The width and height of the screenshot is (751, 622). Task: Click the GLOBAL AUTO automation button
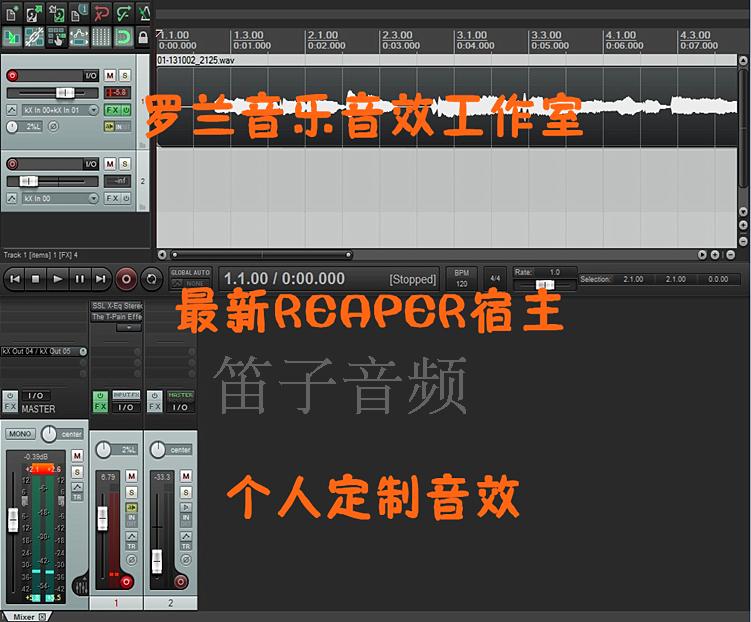[191, 278]
